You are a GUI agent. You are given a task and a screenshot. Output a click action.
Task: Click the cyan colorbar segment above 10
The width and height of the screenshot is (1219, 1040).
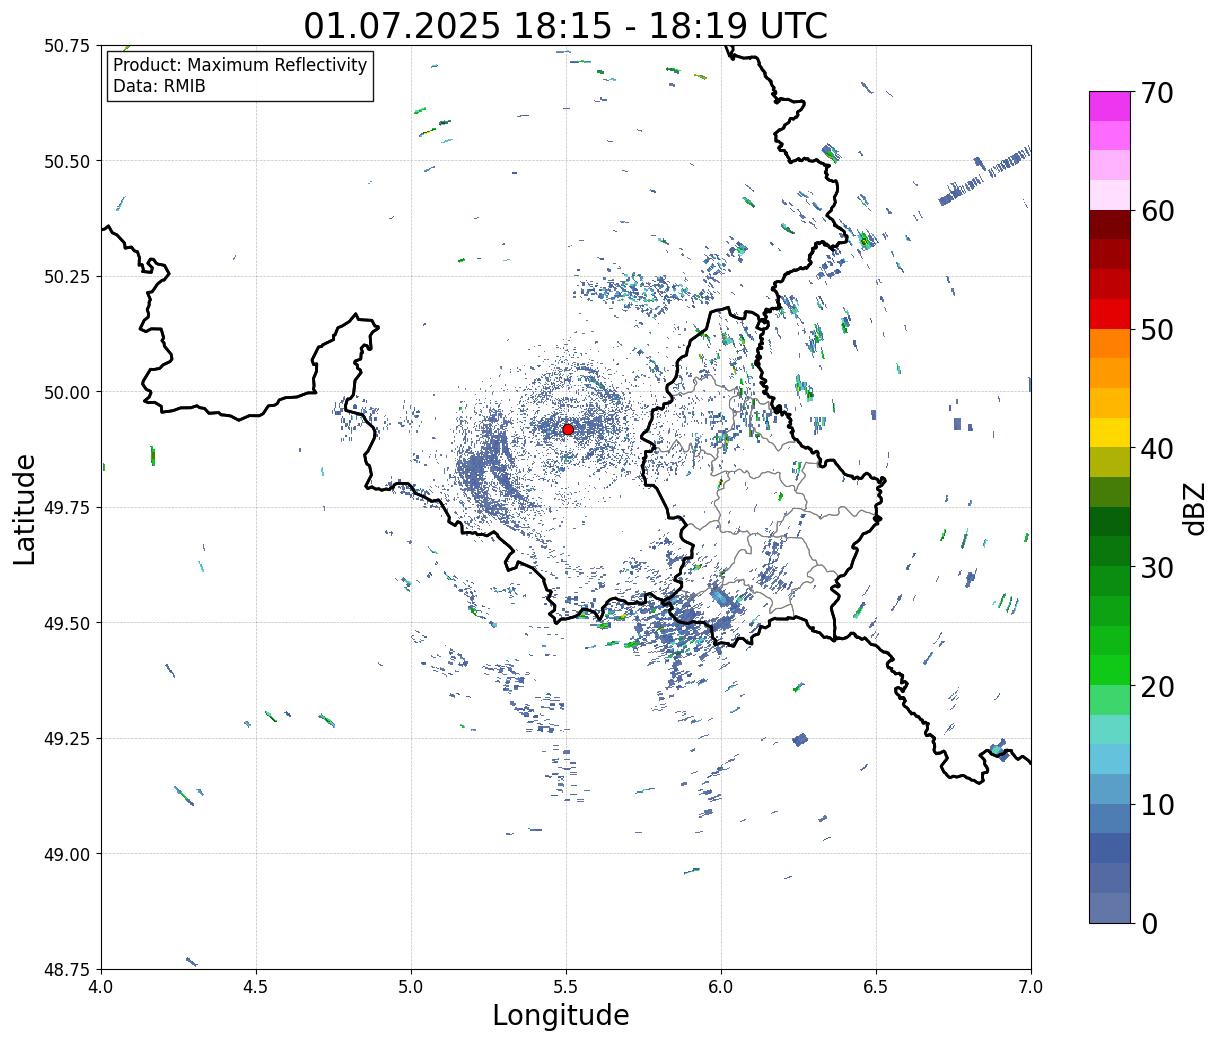[x=1110, y=759]
